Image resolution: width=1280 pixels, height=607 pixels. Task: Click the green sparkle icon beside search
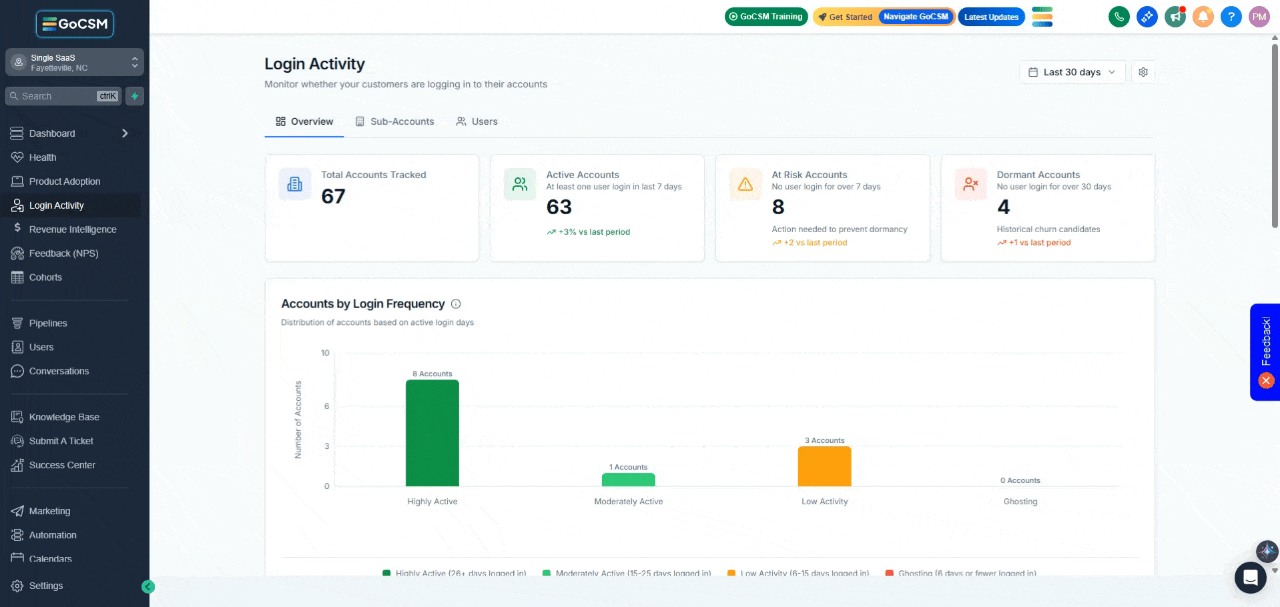coord(135,96)
